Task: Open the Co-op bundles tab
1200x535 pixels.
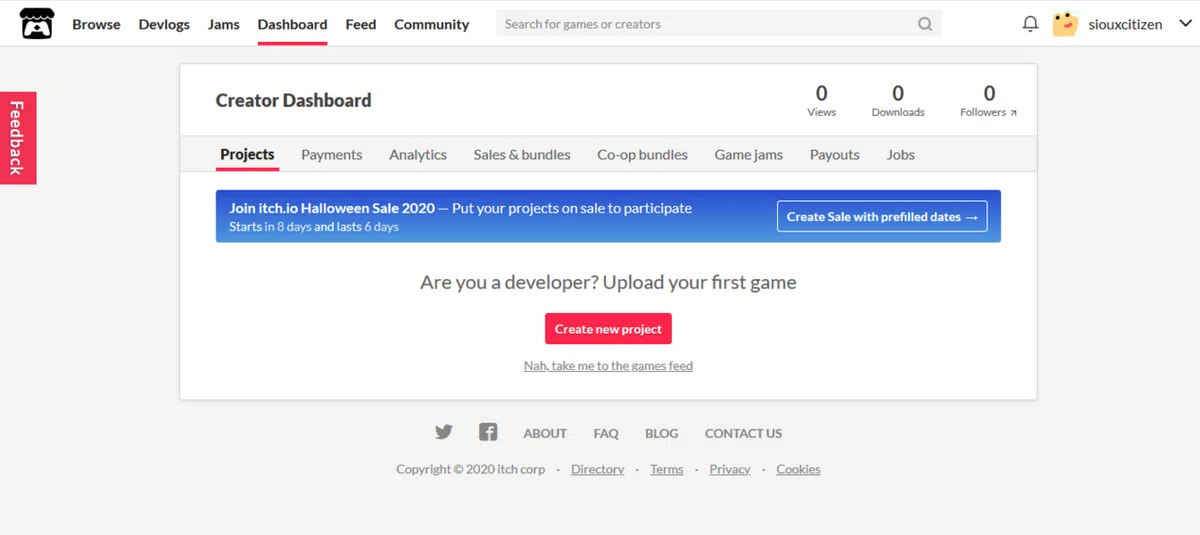Action: point(643,155)
